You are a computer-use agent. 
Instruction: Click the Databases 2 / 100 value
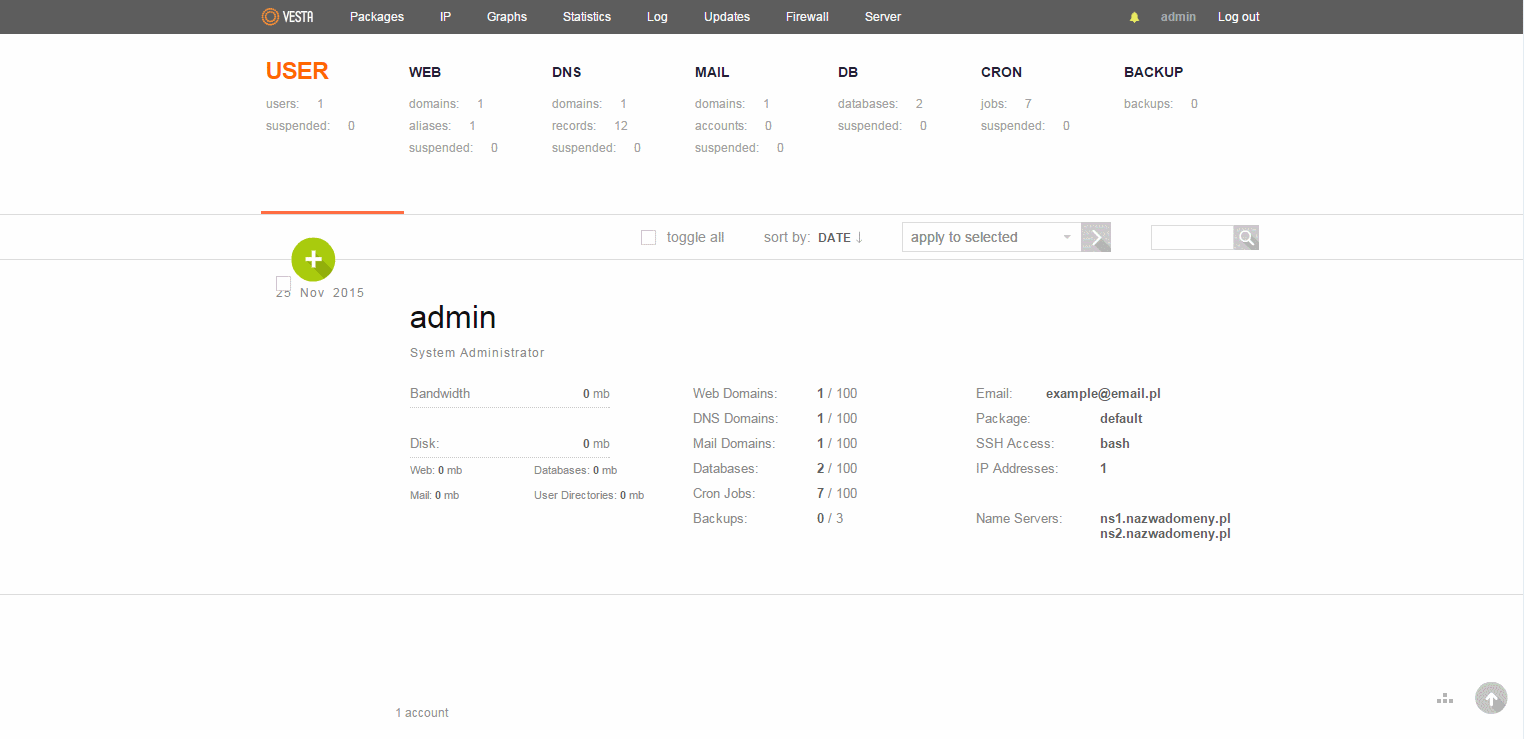pos(837,469)
